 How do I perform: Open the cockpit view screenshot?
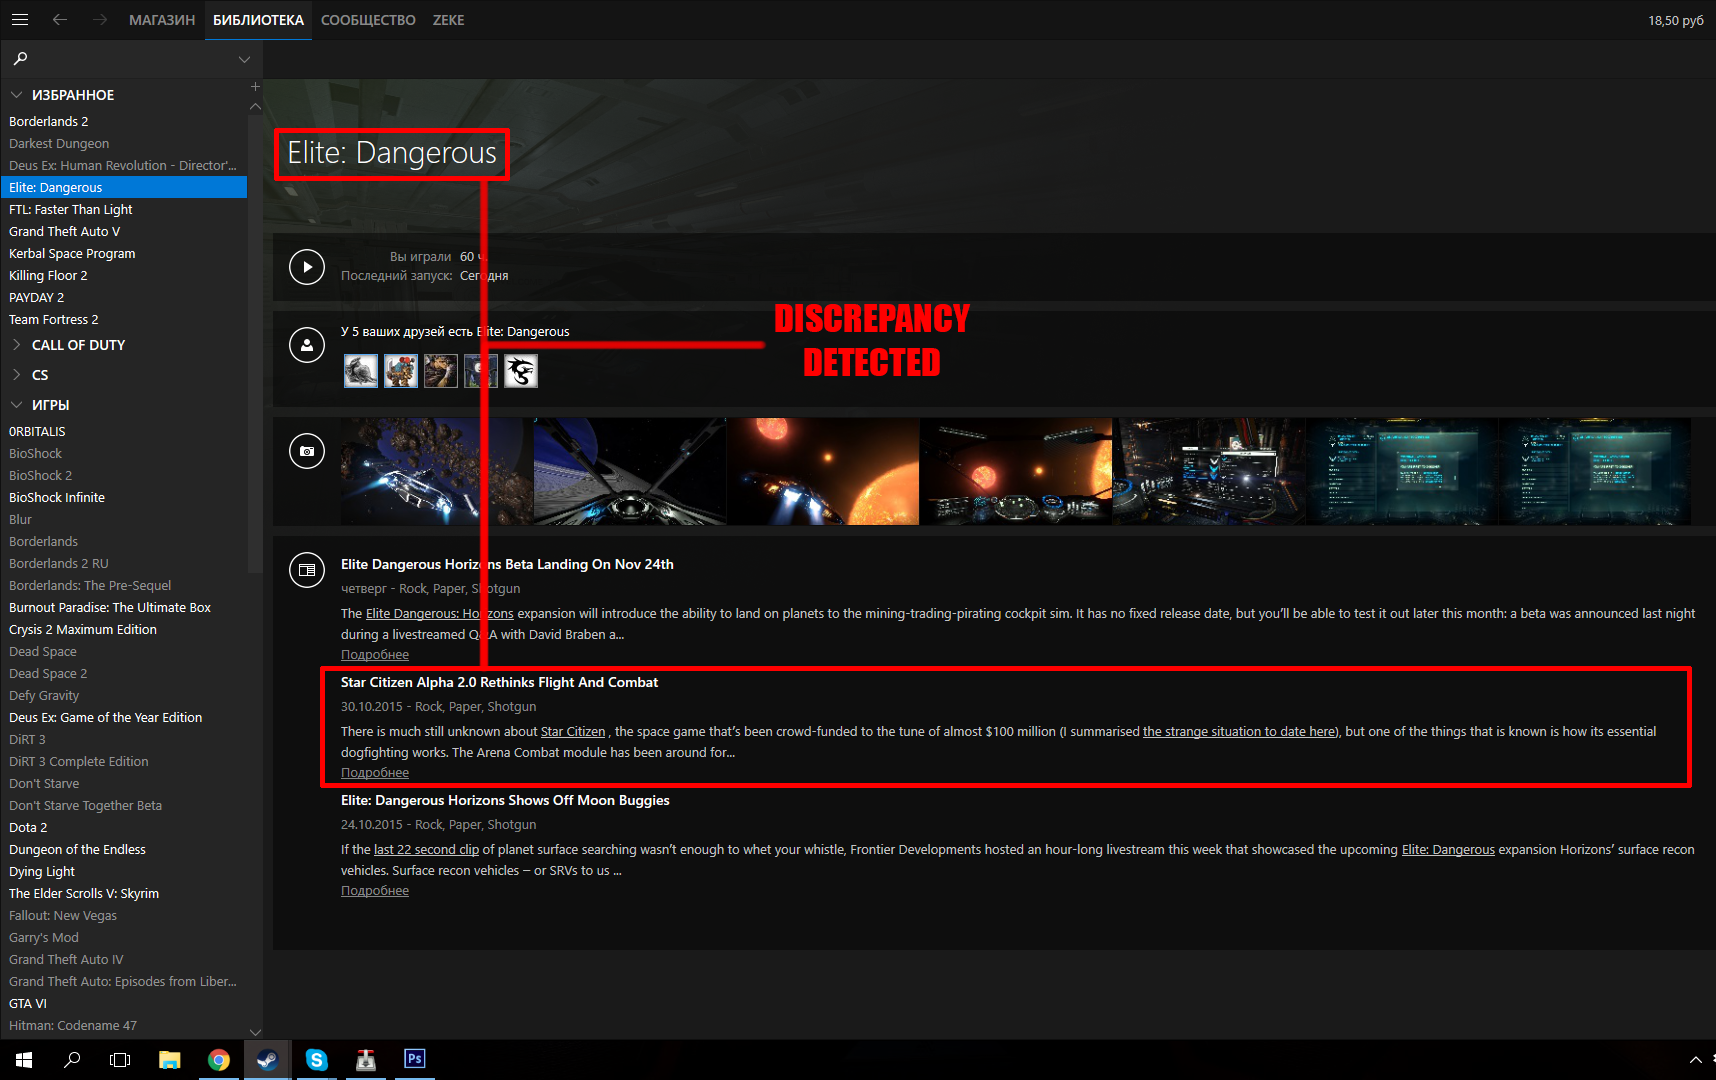630,471
